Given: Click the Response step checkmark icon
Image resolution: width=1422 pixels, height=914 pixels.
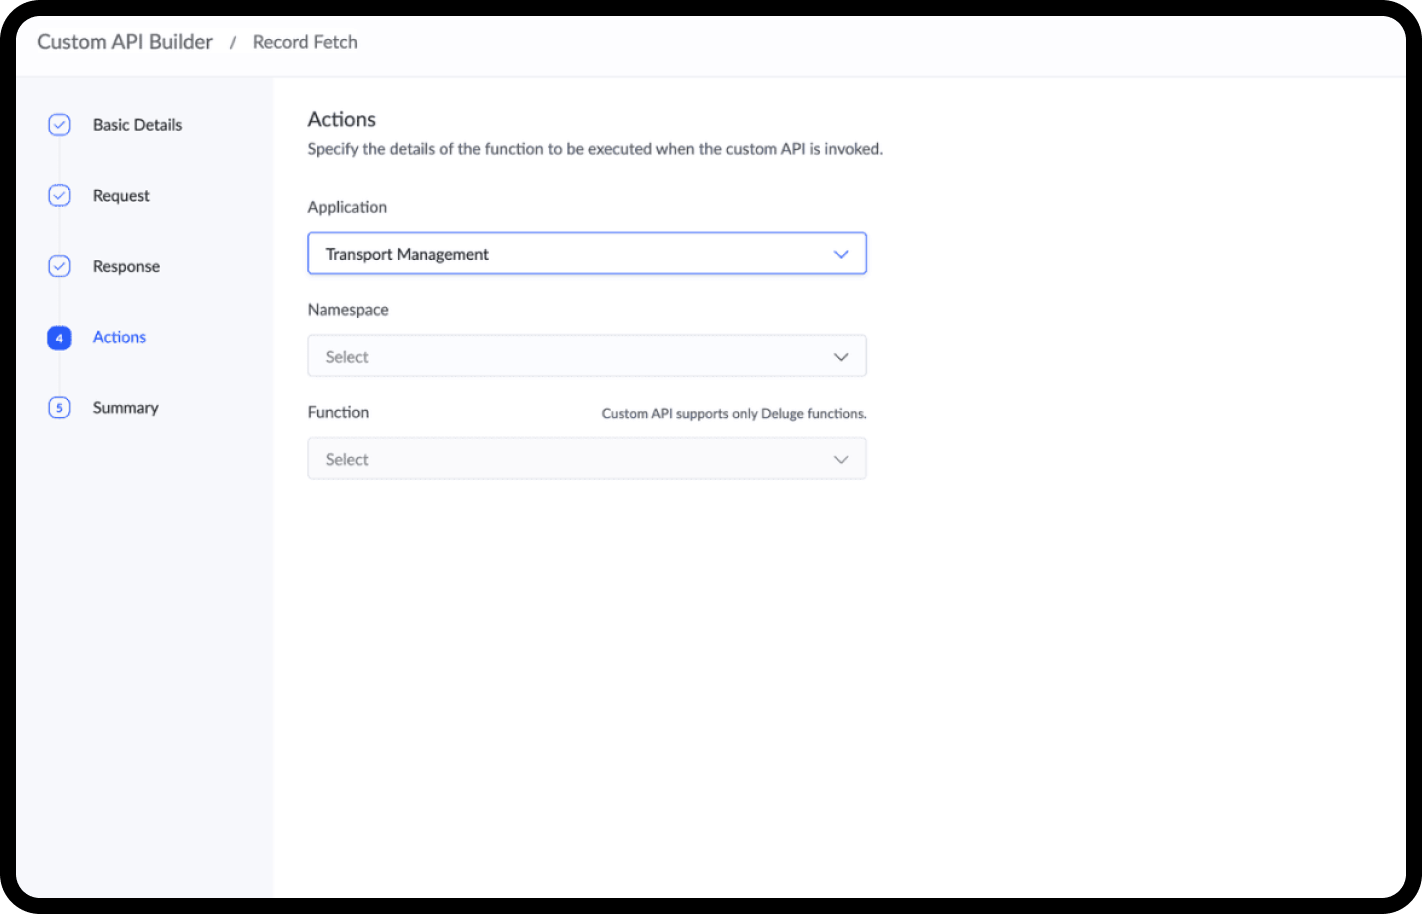Looking at the screenshot, I should [x=59, y=266].
